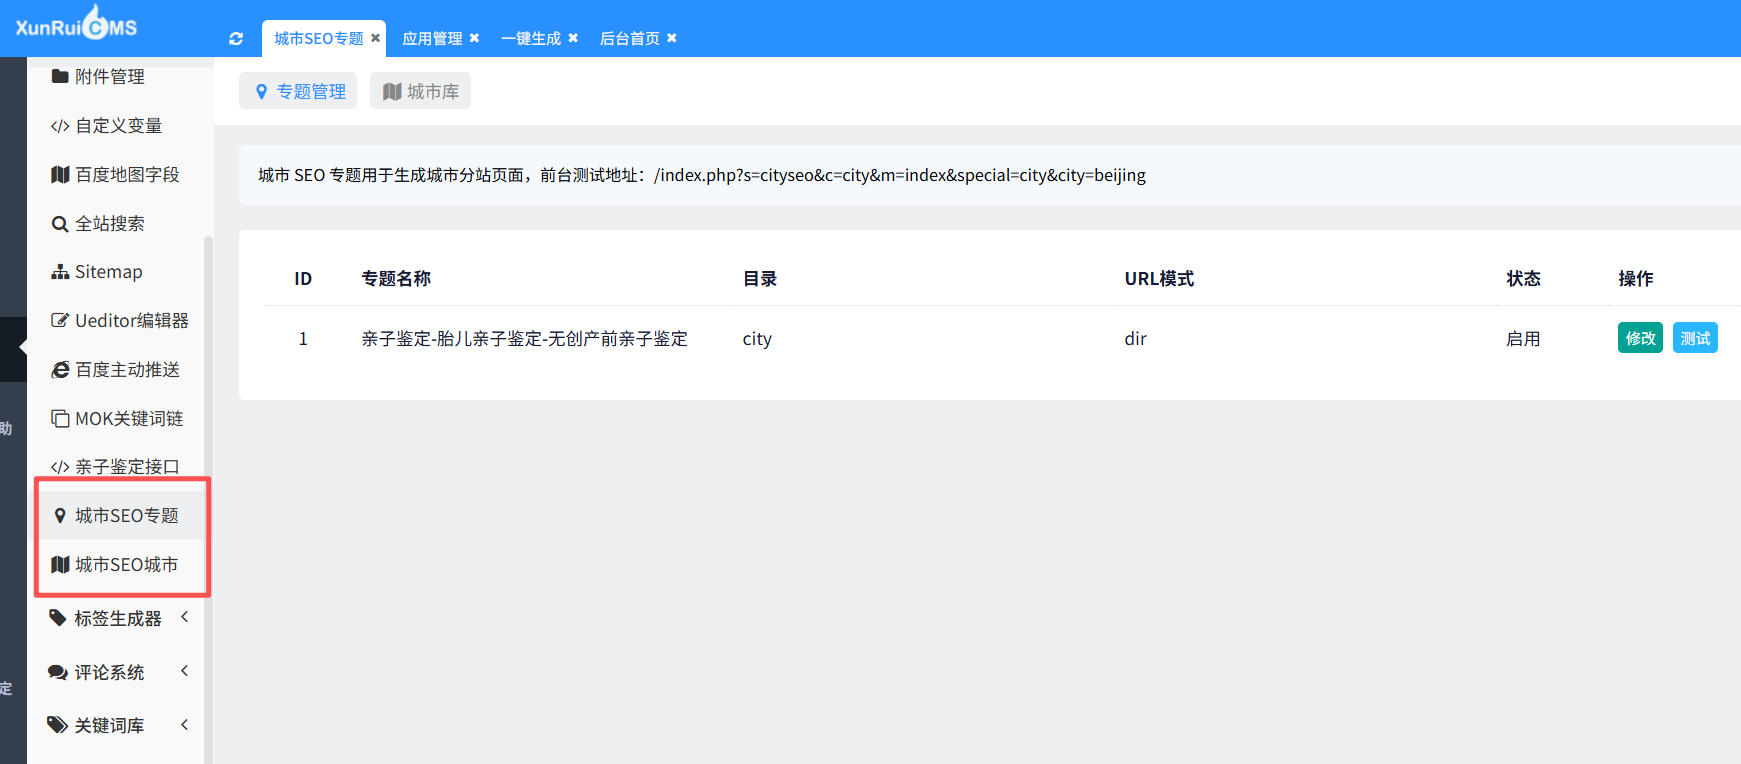Click the map icon for 百度地图字段
The width and height of the screenshot is (1741, 764).
pos(60,175)
